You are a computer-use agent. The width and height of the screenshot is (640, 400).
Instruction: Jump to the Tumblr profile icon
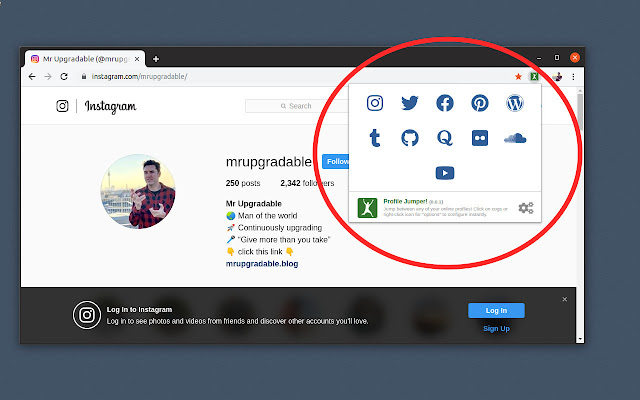pyautogui.click(x=375, y=138)
